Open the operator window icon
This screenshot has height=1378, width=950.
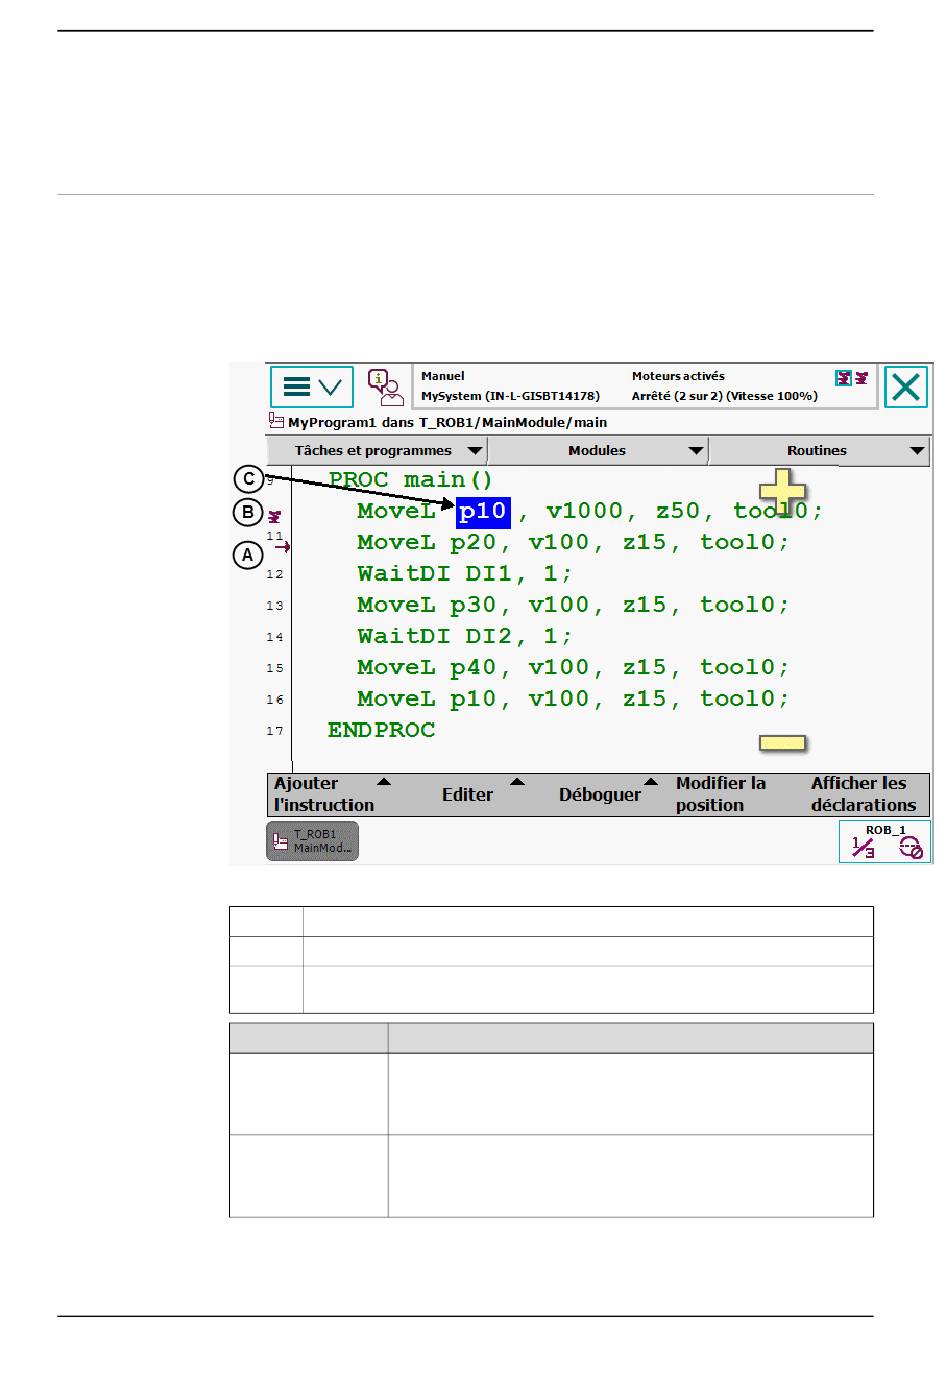(385, 387)
